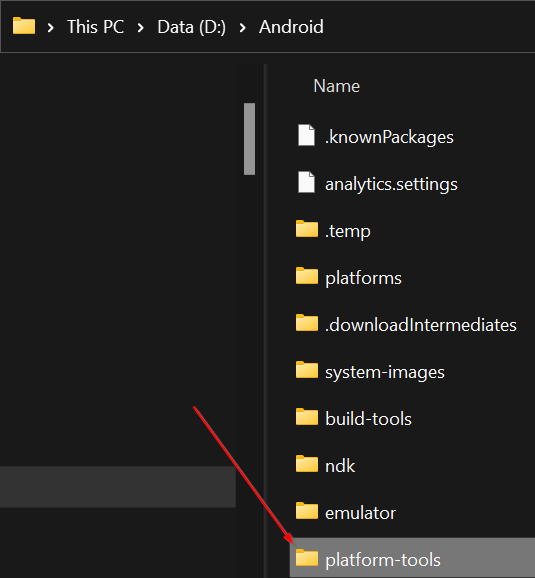The height and width of the screenshot is (578, 535).
Task: Select the highlighted item in navigation pane
Action: 118,487
